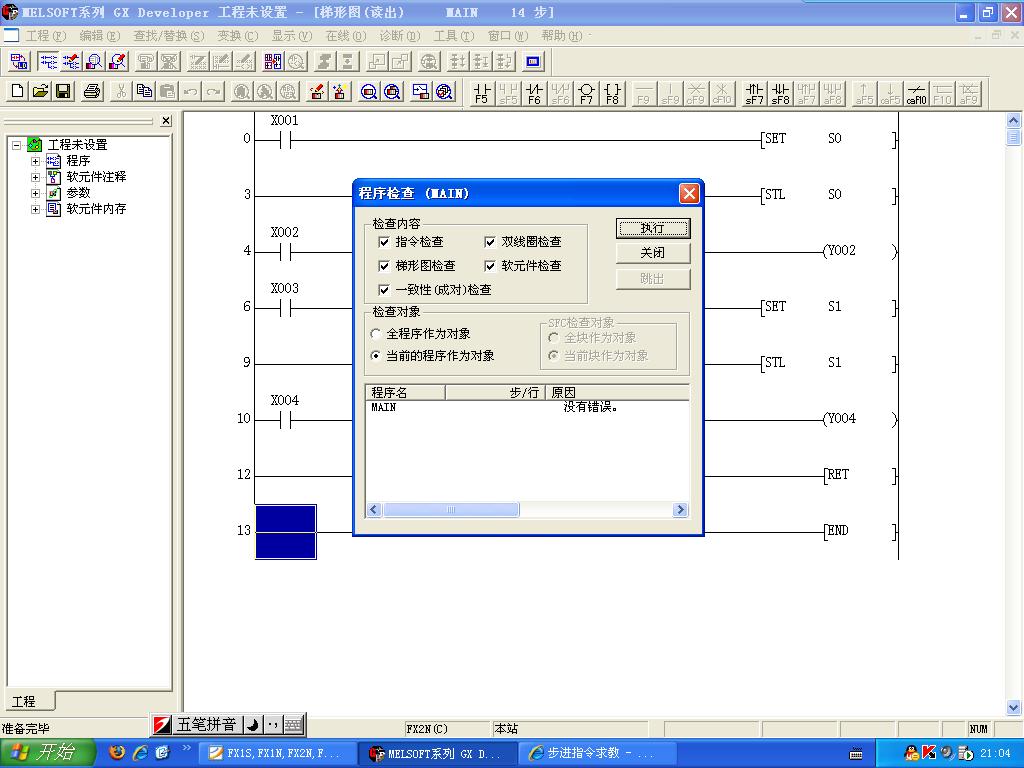Image resolution: width=1024 pixels, height=768 pixels.
Task: Open the 在线(O) menu
Action: point(345,36)
